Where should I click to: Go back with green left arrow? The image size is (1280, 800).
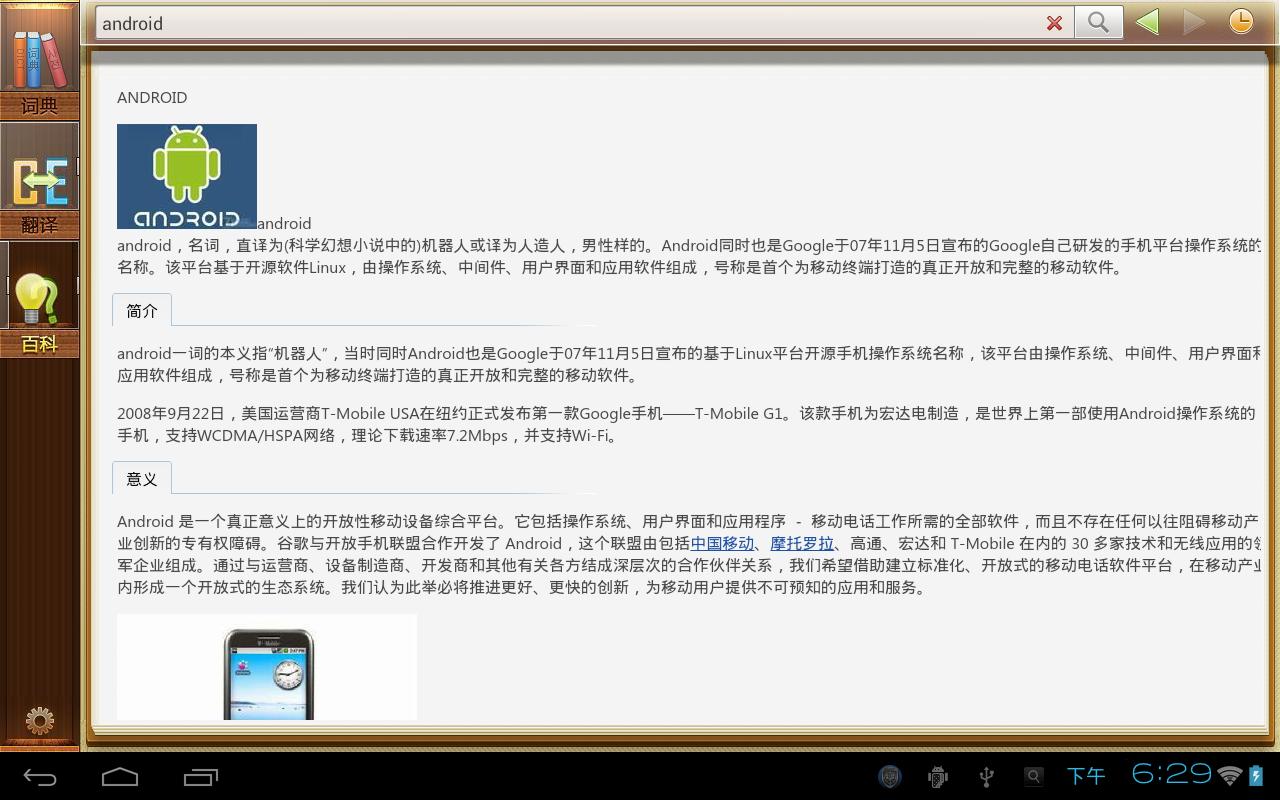(1147, 22)
